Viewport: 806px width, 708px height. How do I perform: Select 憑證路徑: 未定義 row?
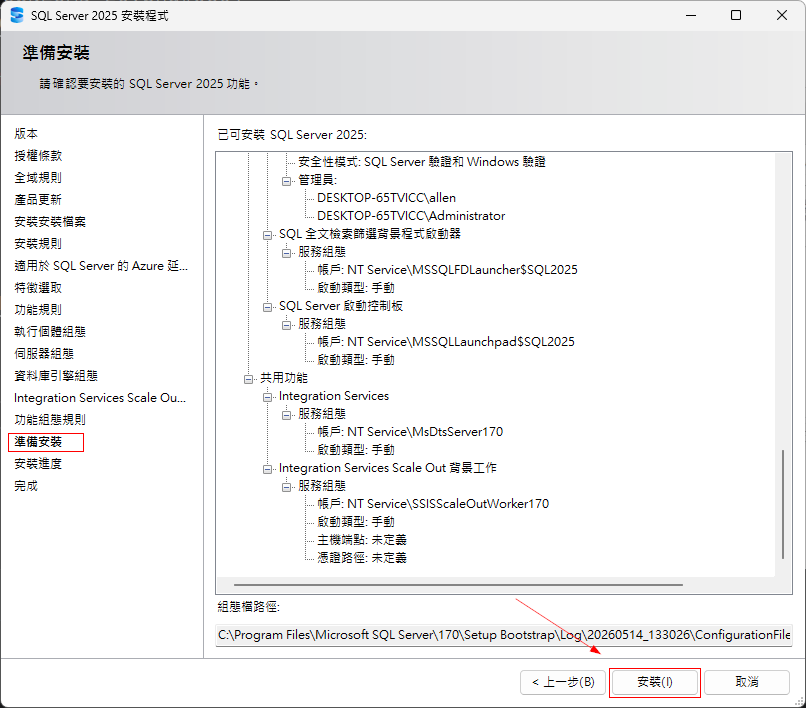[362, 558]
